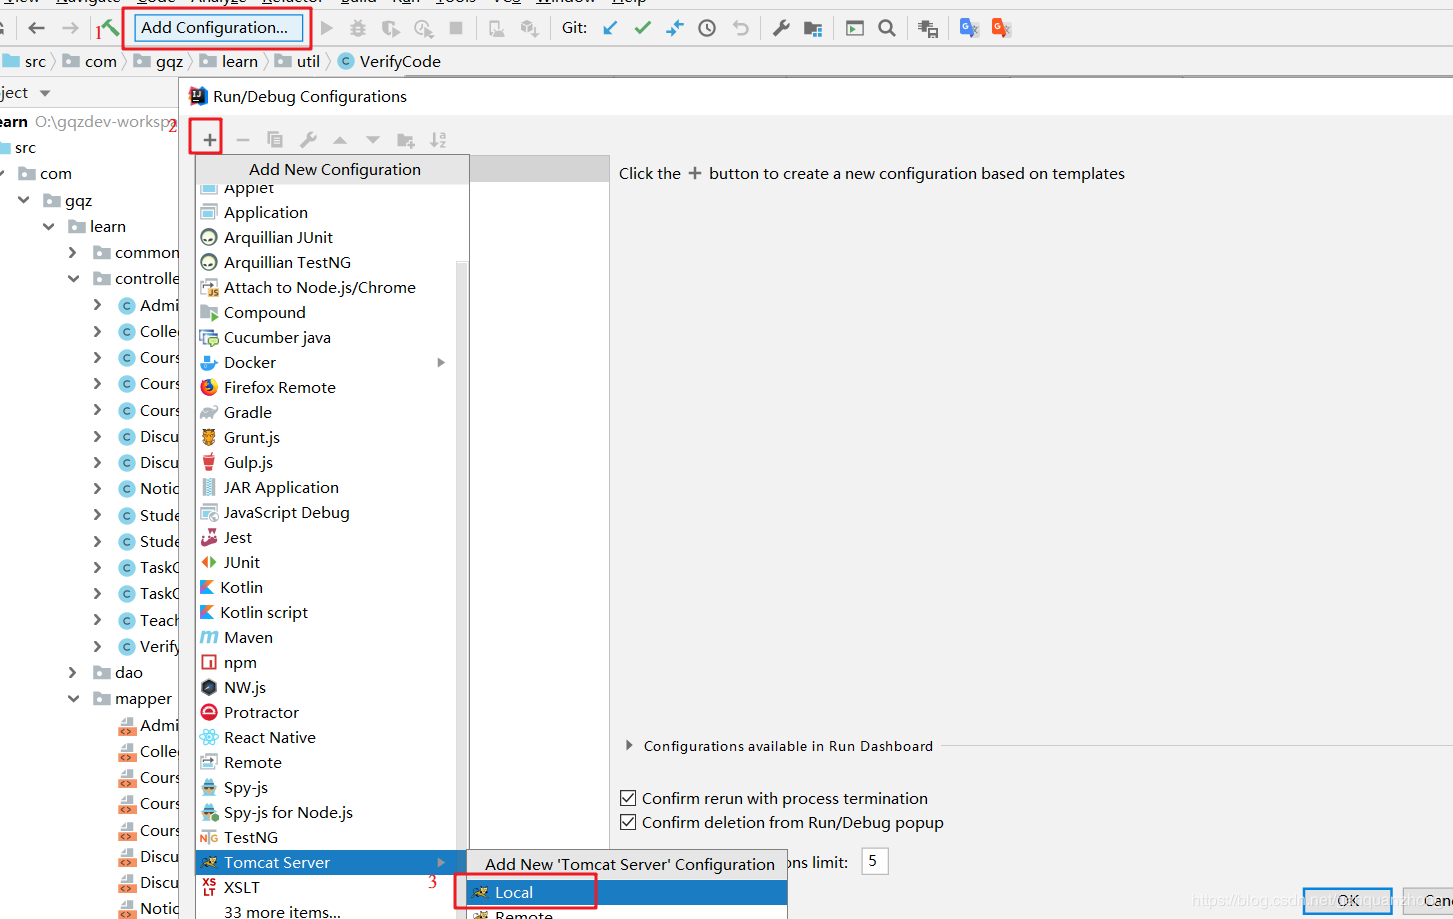
Task: Click the plus add new configuration icon
Action: tap(209, 139)
